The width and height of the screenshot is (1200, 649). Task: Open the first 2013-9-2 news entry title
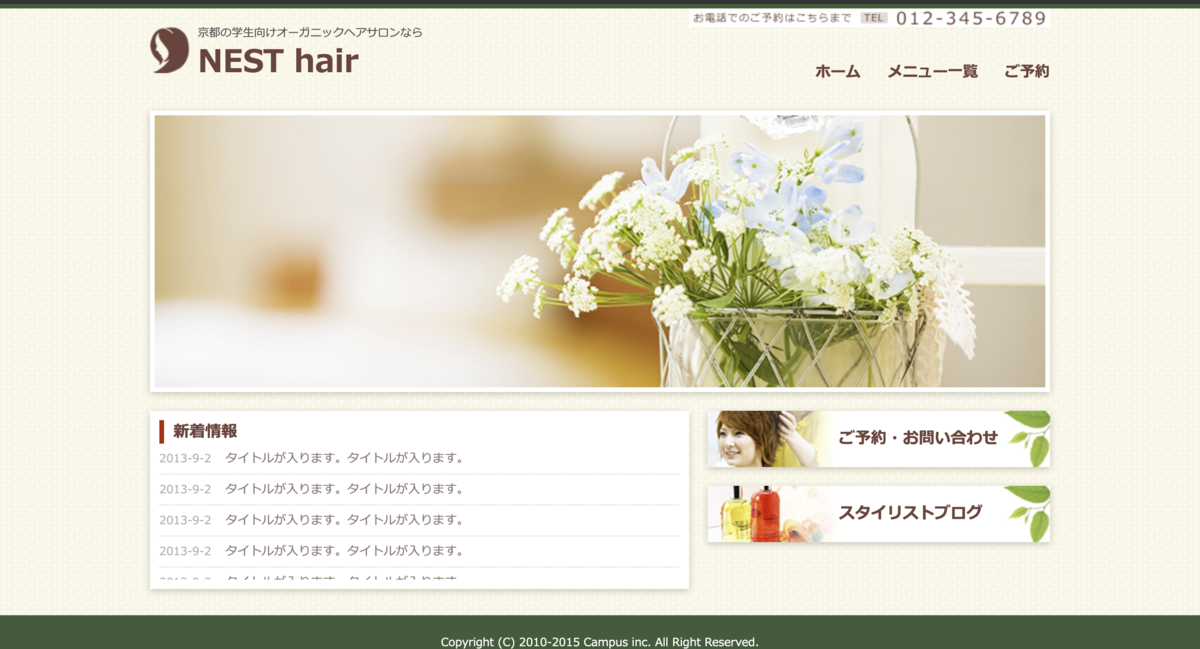(345, 458)
